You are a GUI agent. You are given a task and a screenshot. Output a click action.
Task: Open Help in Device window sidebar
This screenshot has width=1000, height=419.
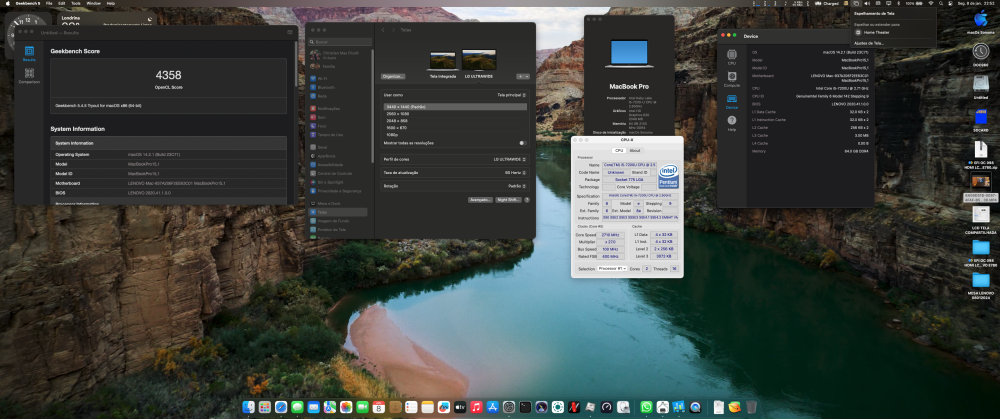(732, 122)
